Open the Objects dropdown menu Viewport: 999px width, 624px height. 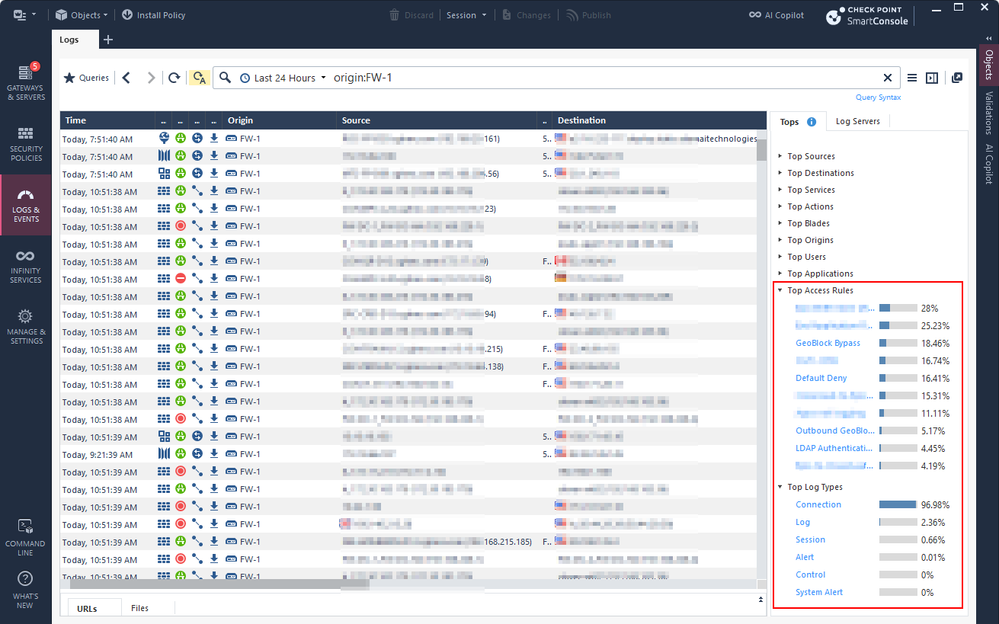click(82, 15)
